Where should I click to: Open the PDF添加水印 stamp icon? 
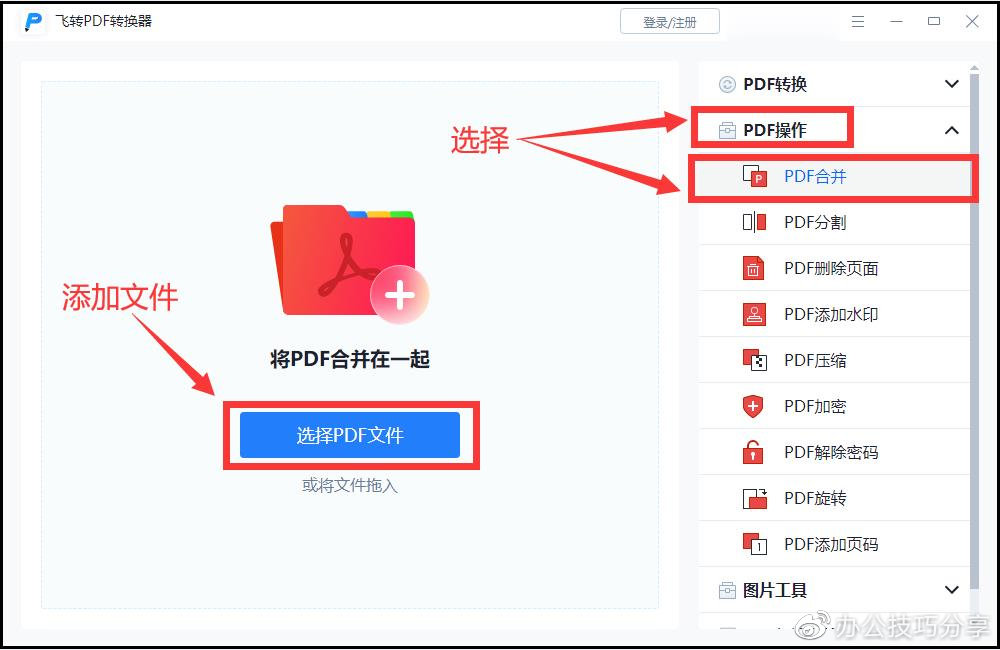coord(754,314)
